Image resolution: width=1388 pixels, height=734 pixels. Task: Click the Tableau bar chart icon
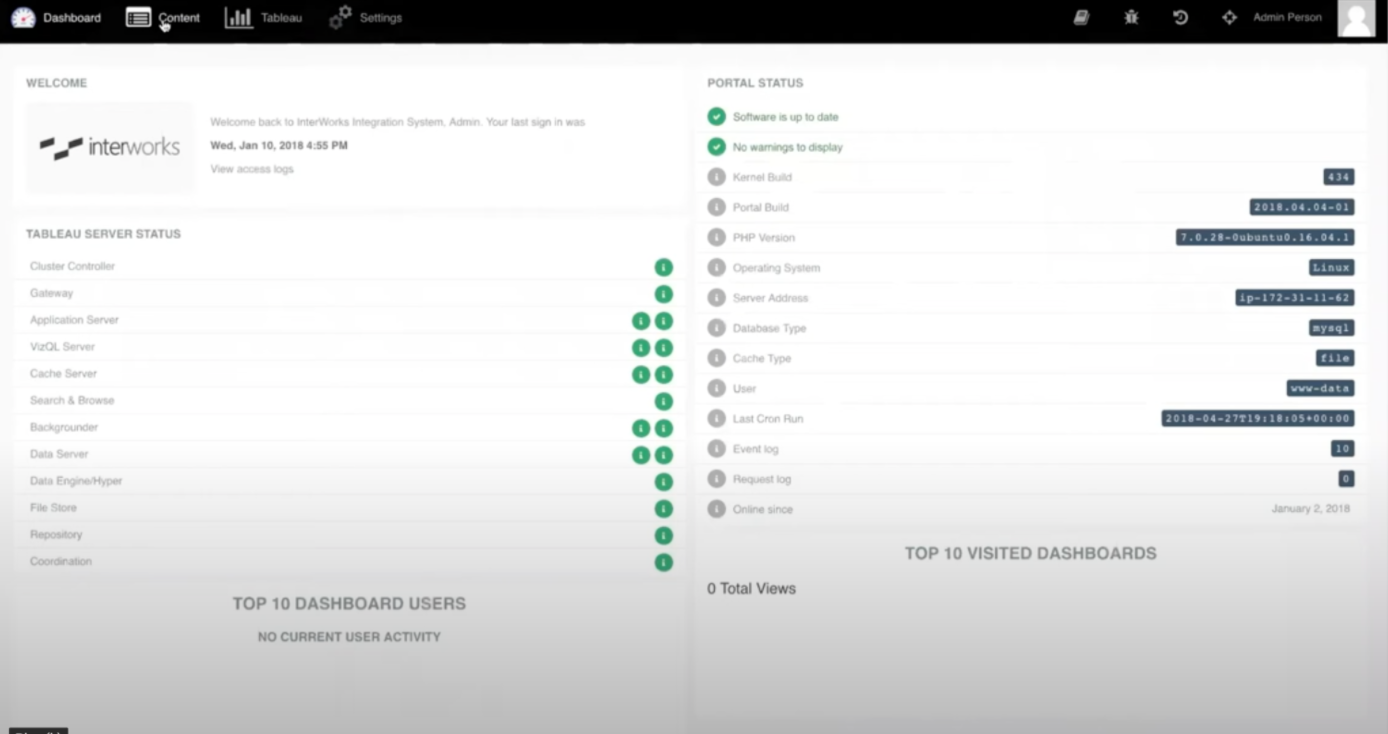point(238,18)
